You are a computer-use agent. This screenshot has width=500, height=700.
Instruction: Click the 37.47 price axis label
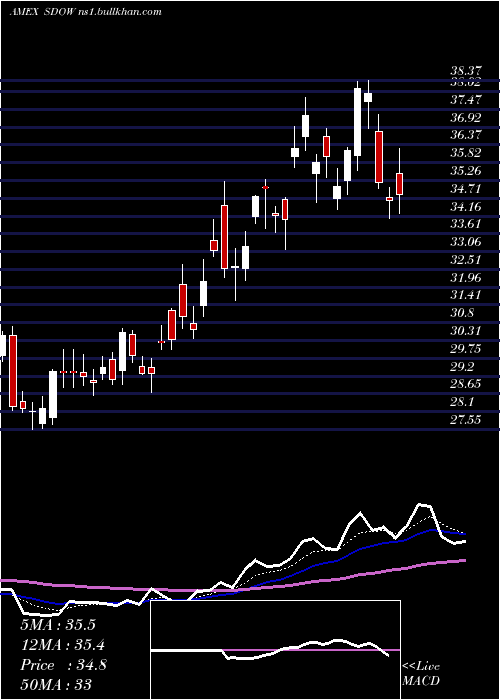point(466,100)
